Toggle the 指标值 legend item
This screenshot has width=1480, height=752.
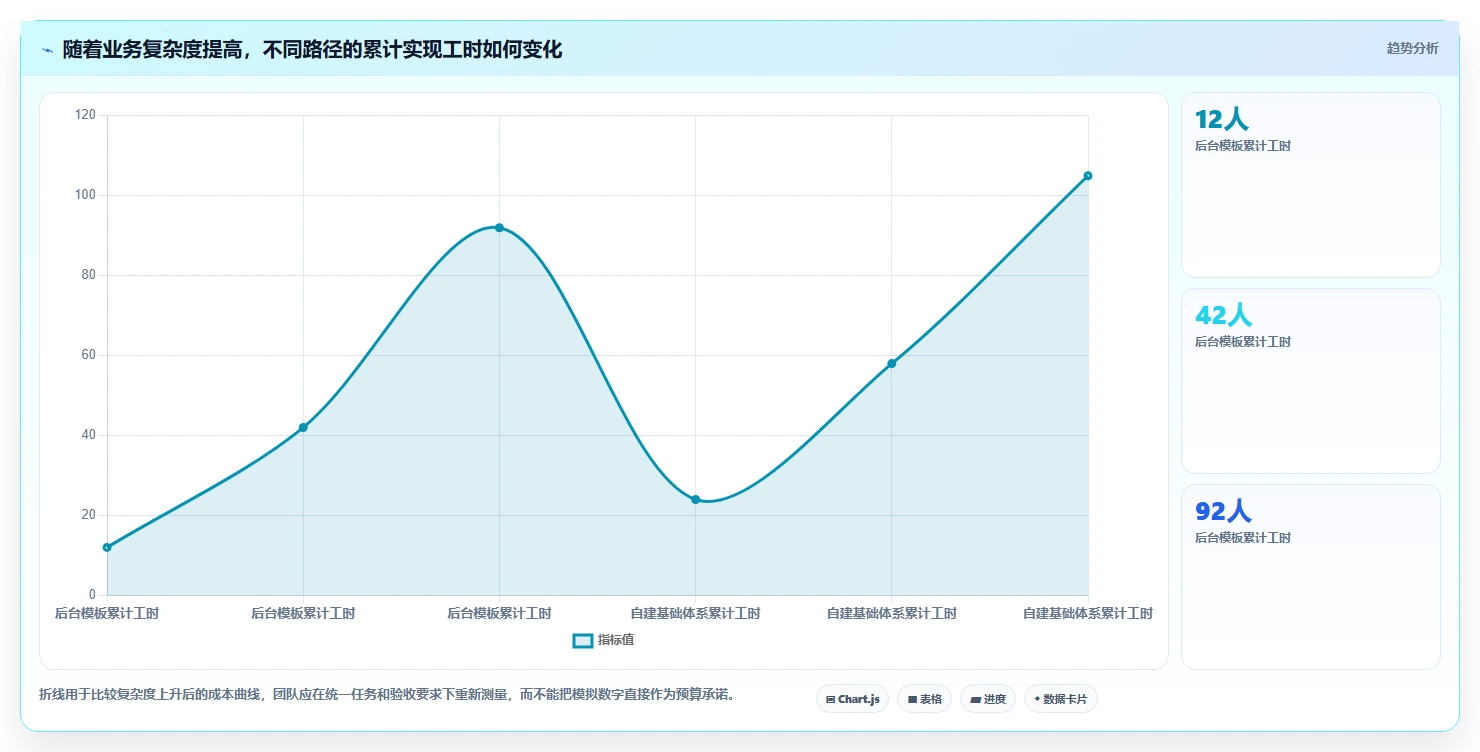(x=603, y=640)
